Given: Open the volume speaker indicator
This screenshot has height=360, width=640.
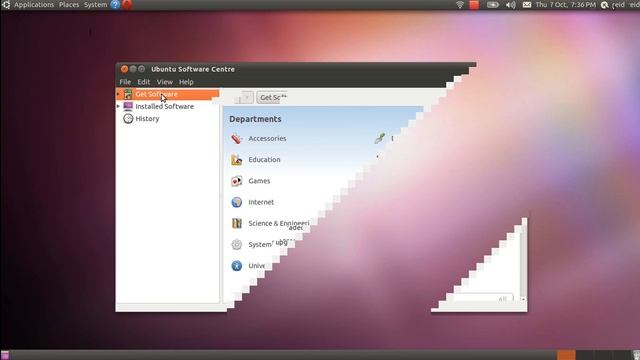Looking at the screenshot, I should (510, 5).
